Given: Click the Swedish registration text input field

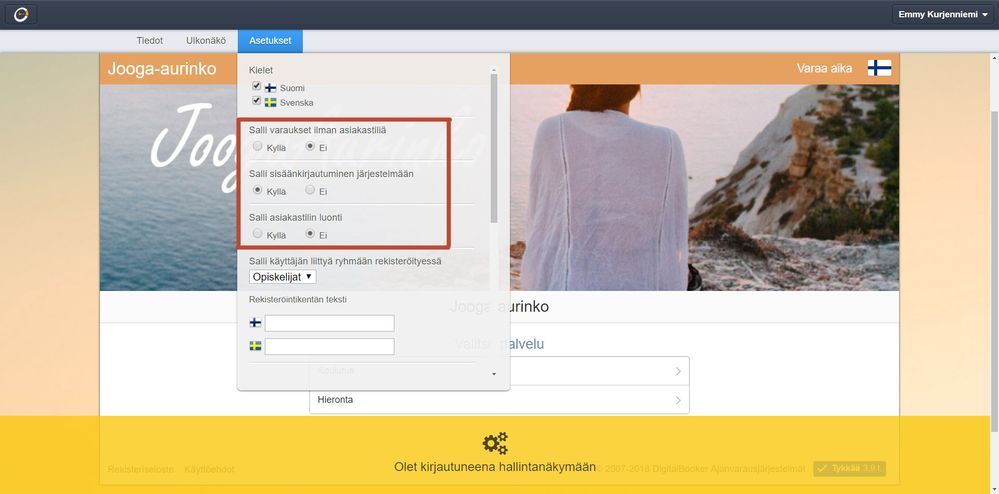Looking at the screenshot, I should tap(329, 347).
